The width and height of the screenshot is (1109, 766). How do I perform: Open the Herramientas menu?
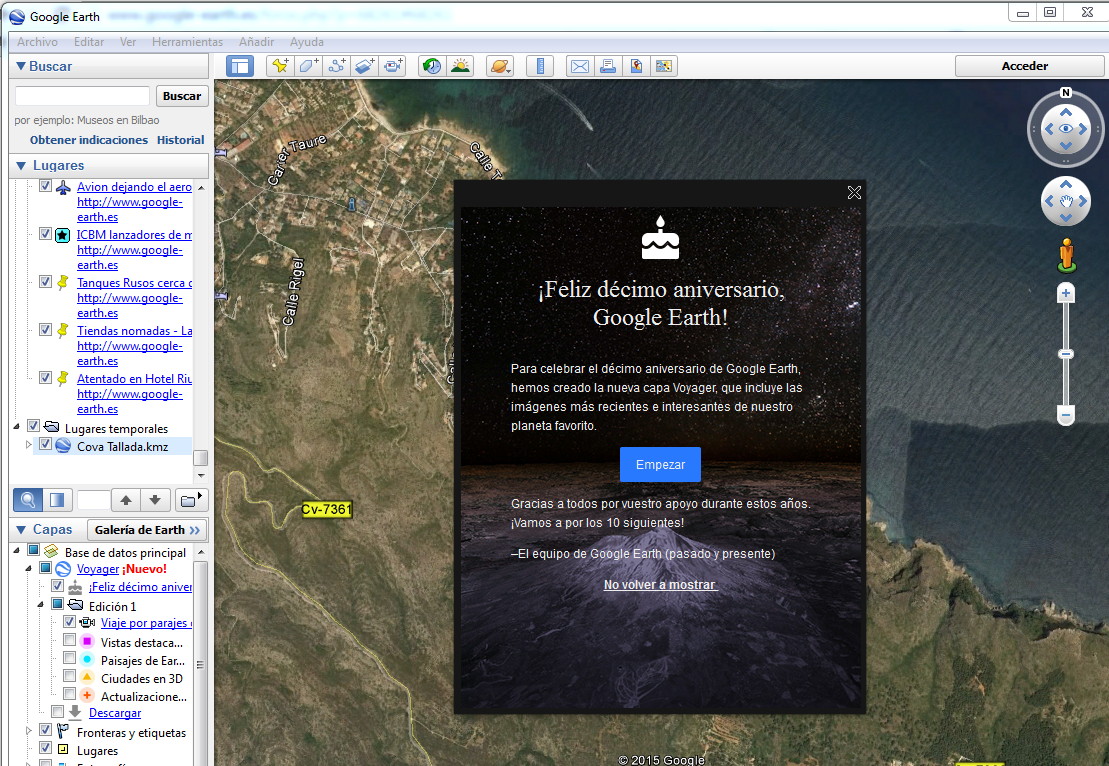pyautogui.click(x=187, y=42)
